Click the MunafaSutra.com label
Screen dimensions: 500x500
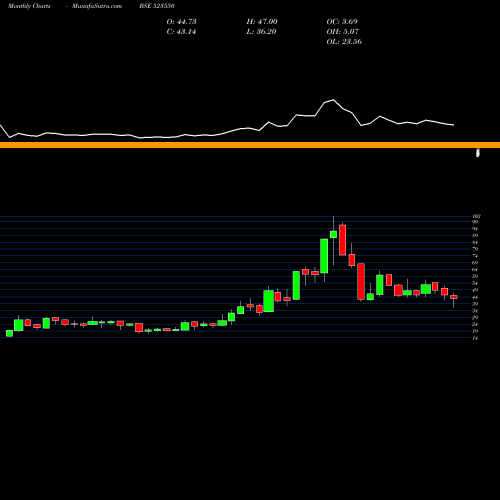pyautogui.click(x=97, y=6)
